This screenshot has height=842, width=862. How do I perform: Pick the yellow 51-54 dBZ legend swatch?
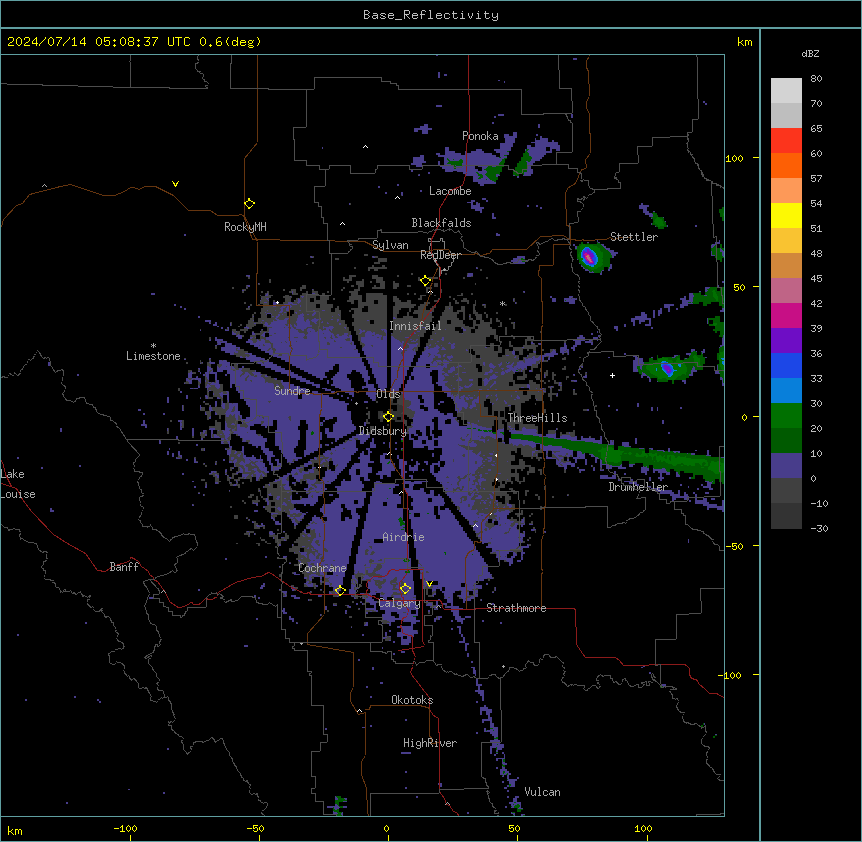tap(786, 215)
